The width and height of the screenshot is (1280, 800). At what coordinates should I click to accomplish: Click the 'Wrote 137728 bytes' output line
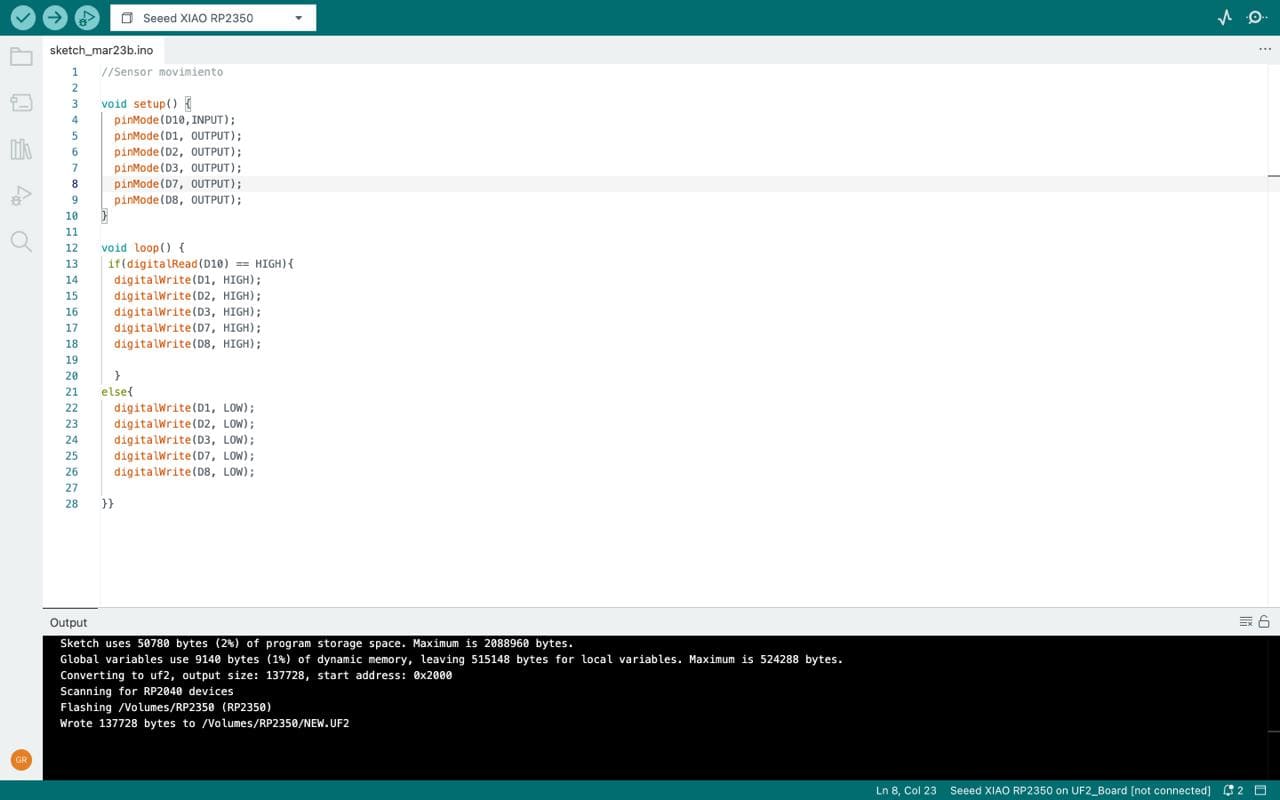[x=205, y=723]
